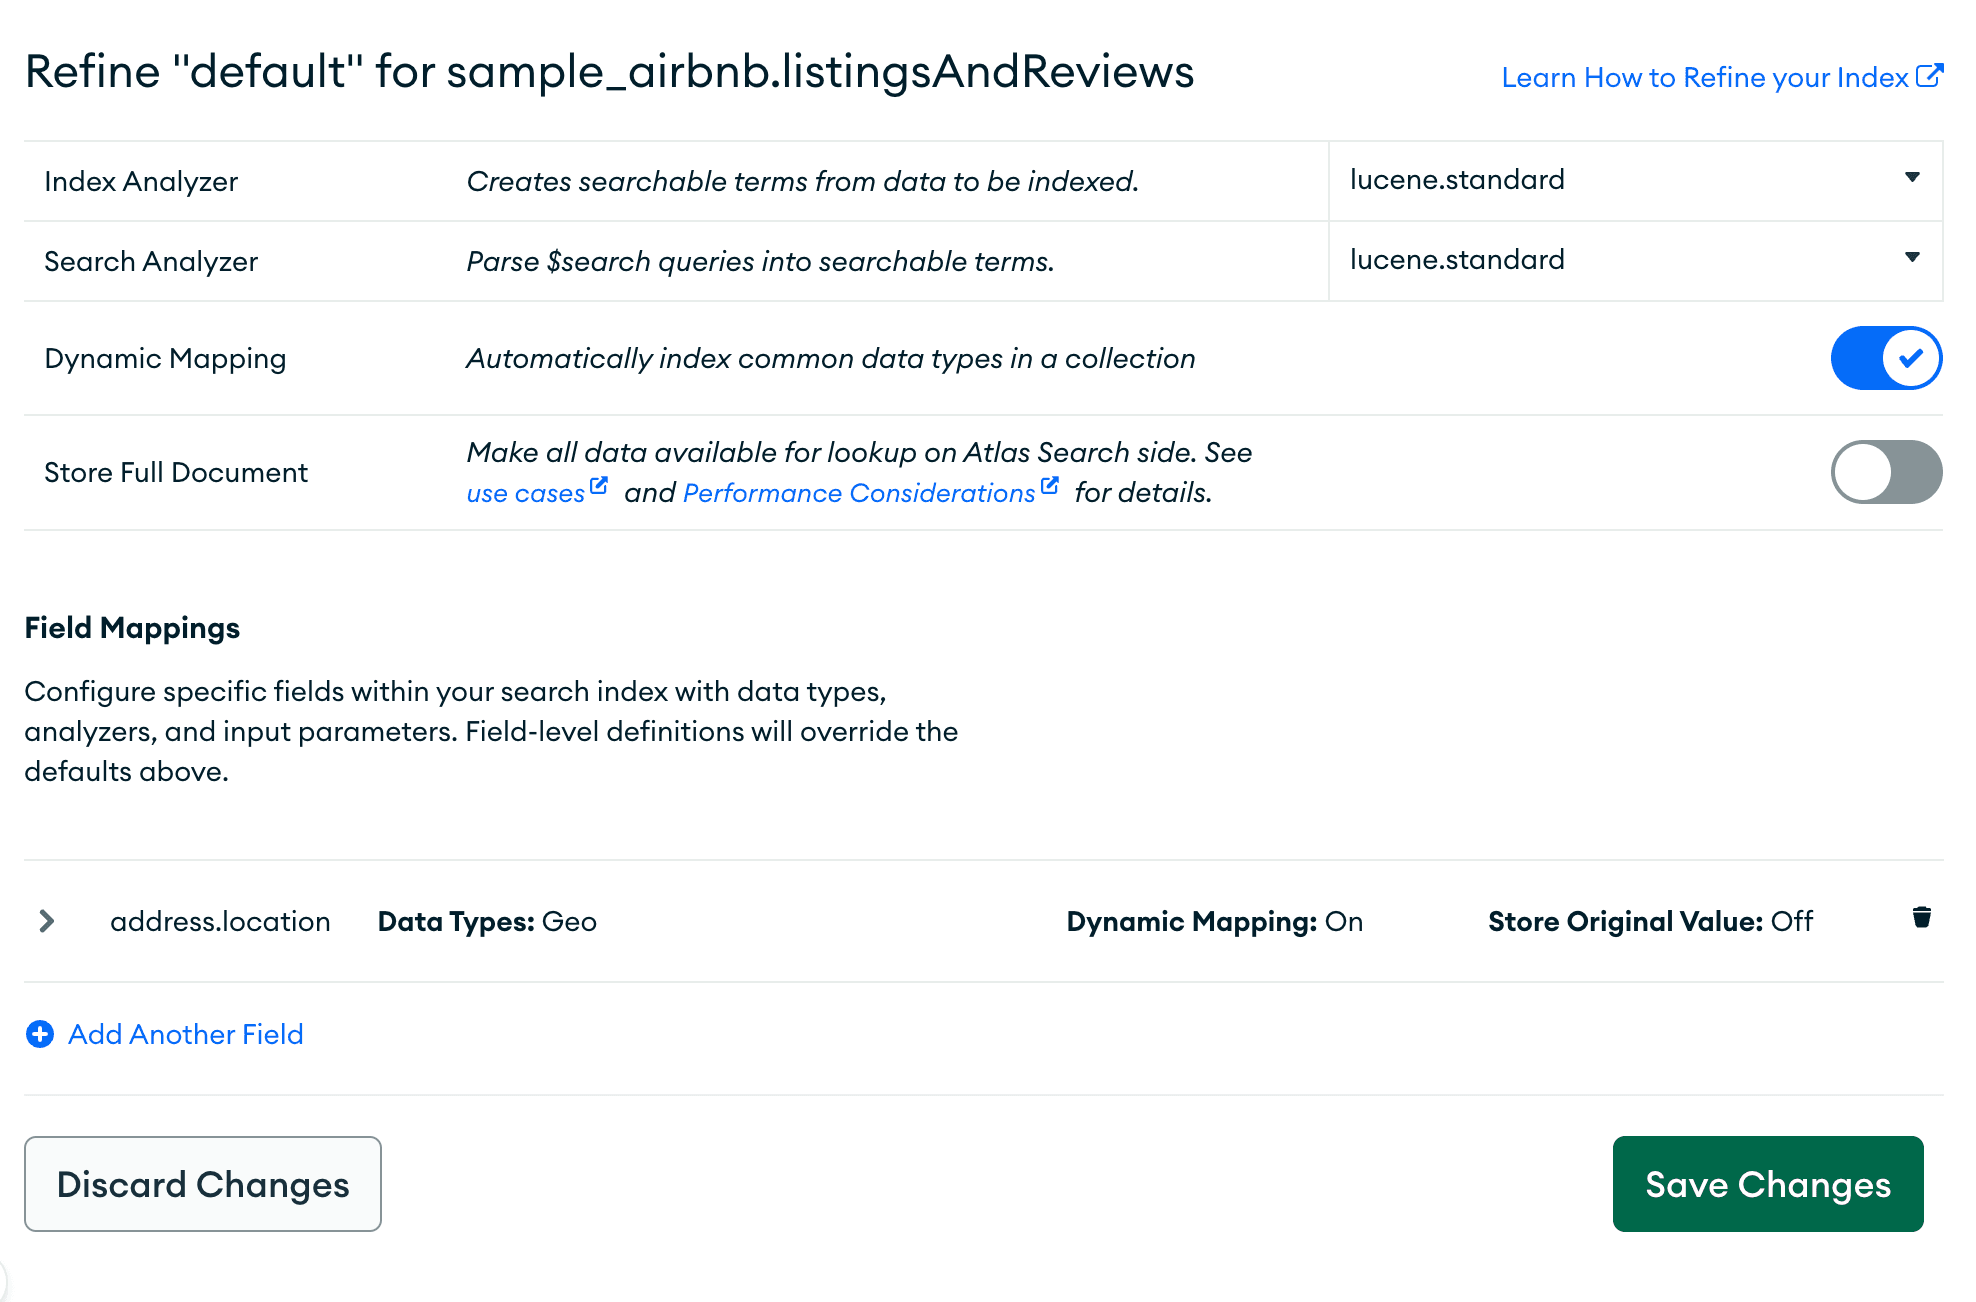Click Discard Changes button

(x=203, y=1184)
